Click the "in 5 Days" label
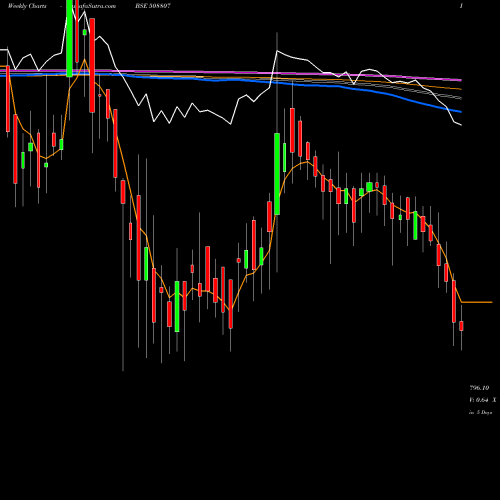Screen dimensions: 500x500 click(481, 412)
